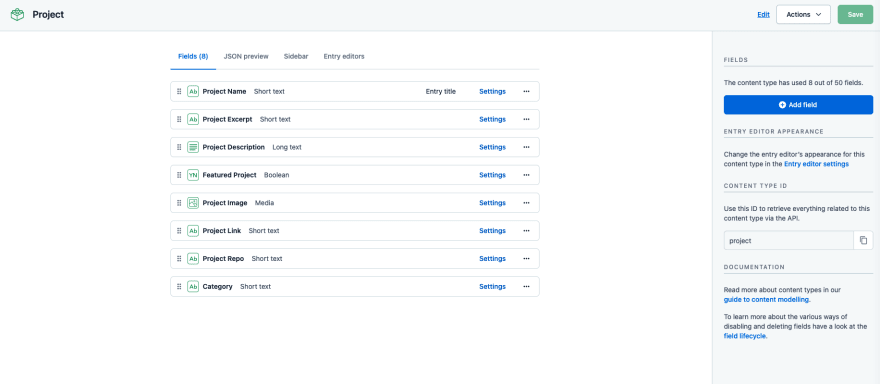Viewport: 880px width, 384px height.
Task: Grab the drag handle for Featured Project
Action: (179, 175)
